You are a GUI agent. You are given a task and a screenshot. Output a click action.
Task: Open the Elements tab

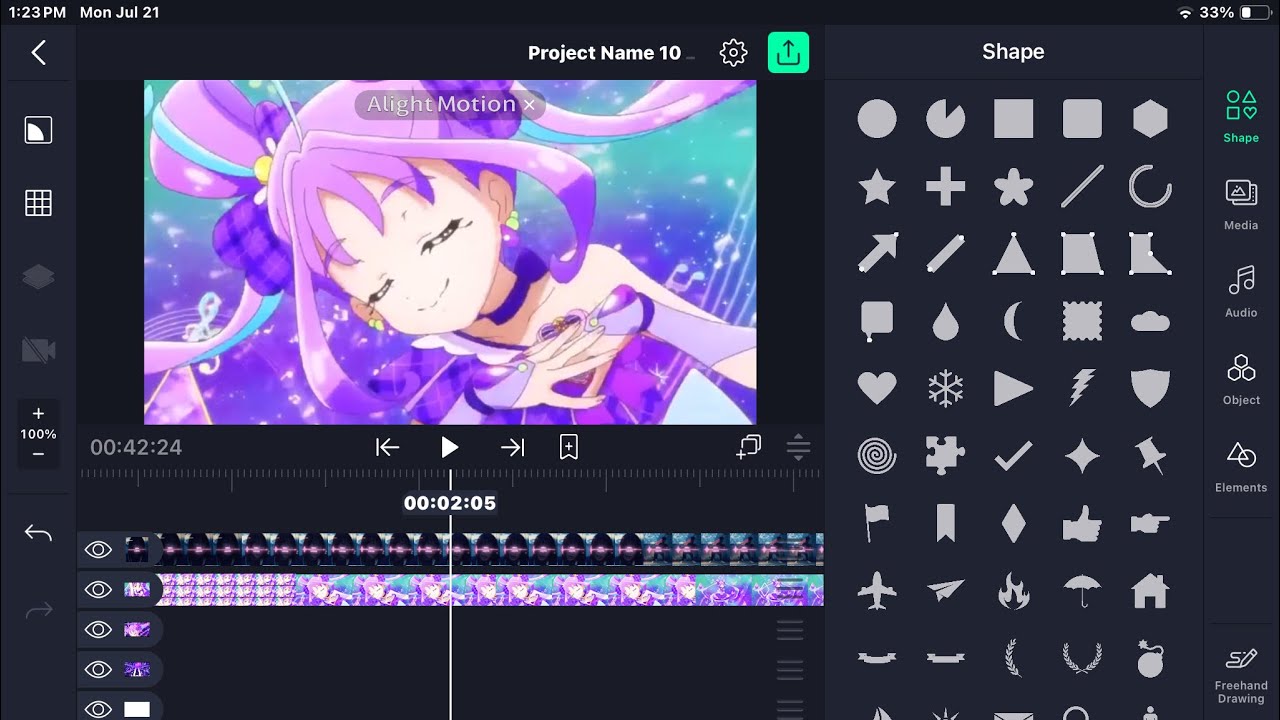click(1241, 467)
